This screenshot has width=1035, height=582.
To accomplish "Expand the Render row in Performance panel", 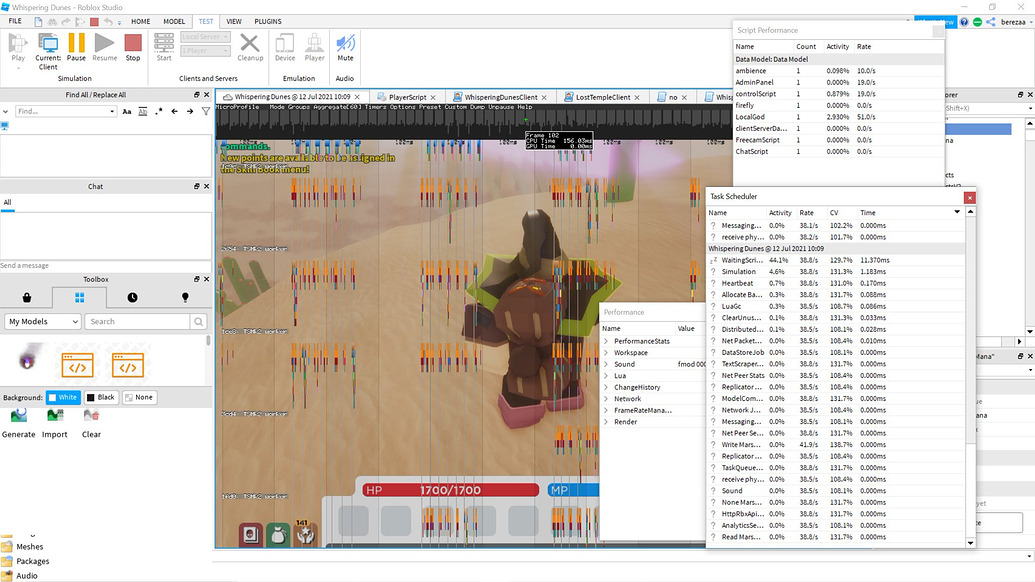I will coord(606,422).
